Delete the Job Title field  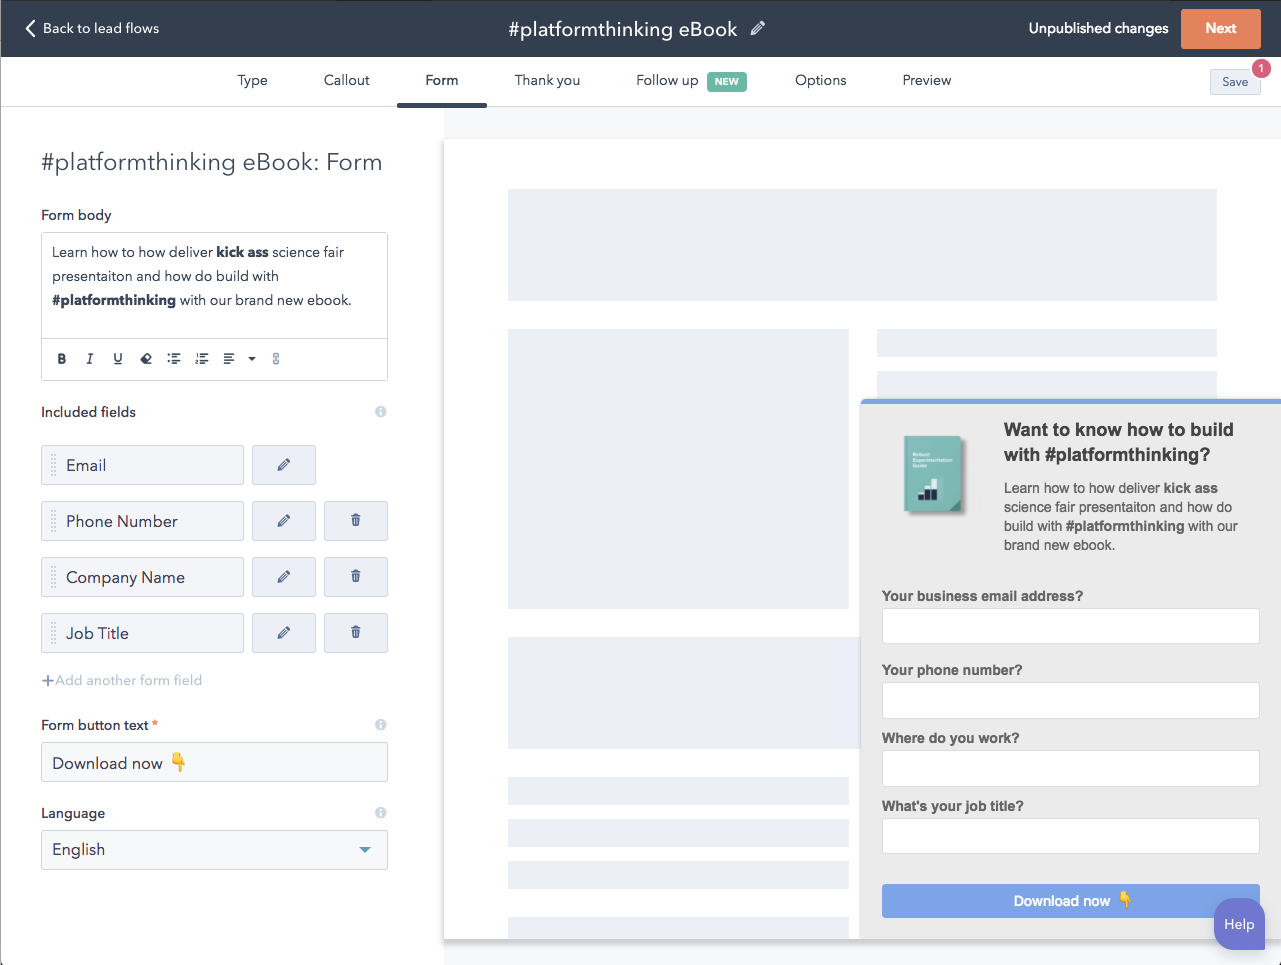pyautogui.click(x=356, y=633)
